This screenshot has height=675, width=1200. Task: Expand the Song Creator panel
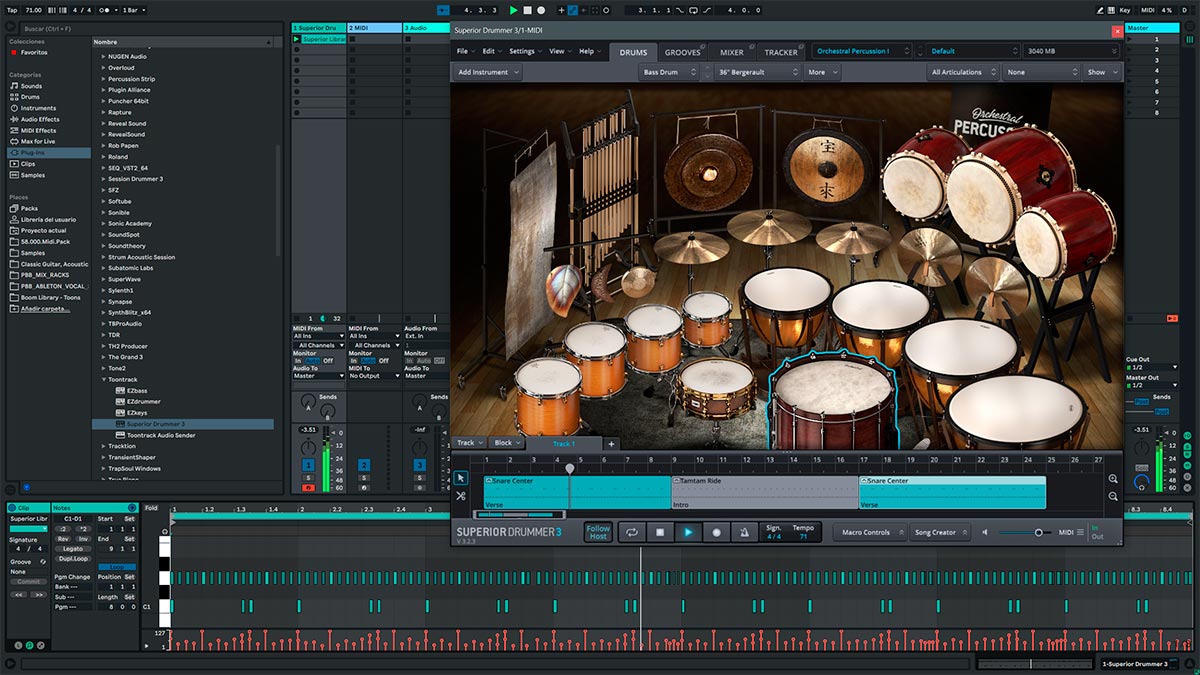pyautogui.click(x=941, y=532)
